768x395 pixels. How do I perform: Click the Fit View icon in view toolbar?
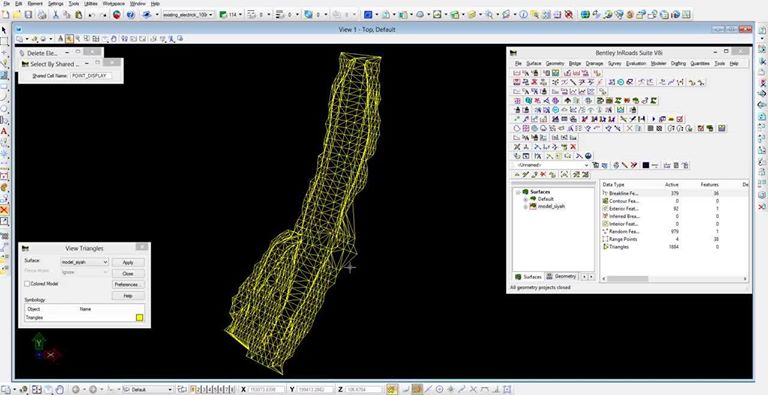coord(96,38)
